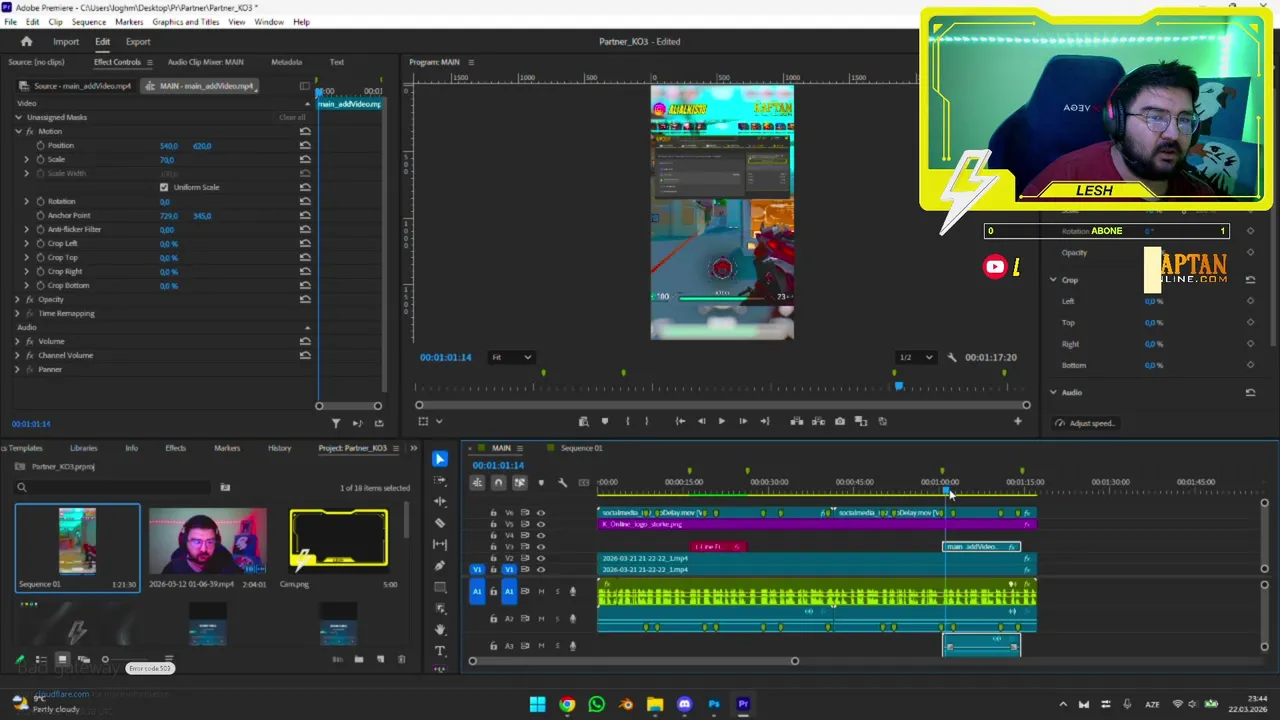Toggle V2 track output eye

pyautogui.click(x=541, y=558)
